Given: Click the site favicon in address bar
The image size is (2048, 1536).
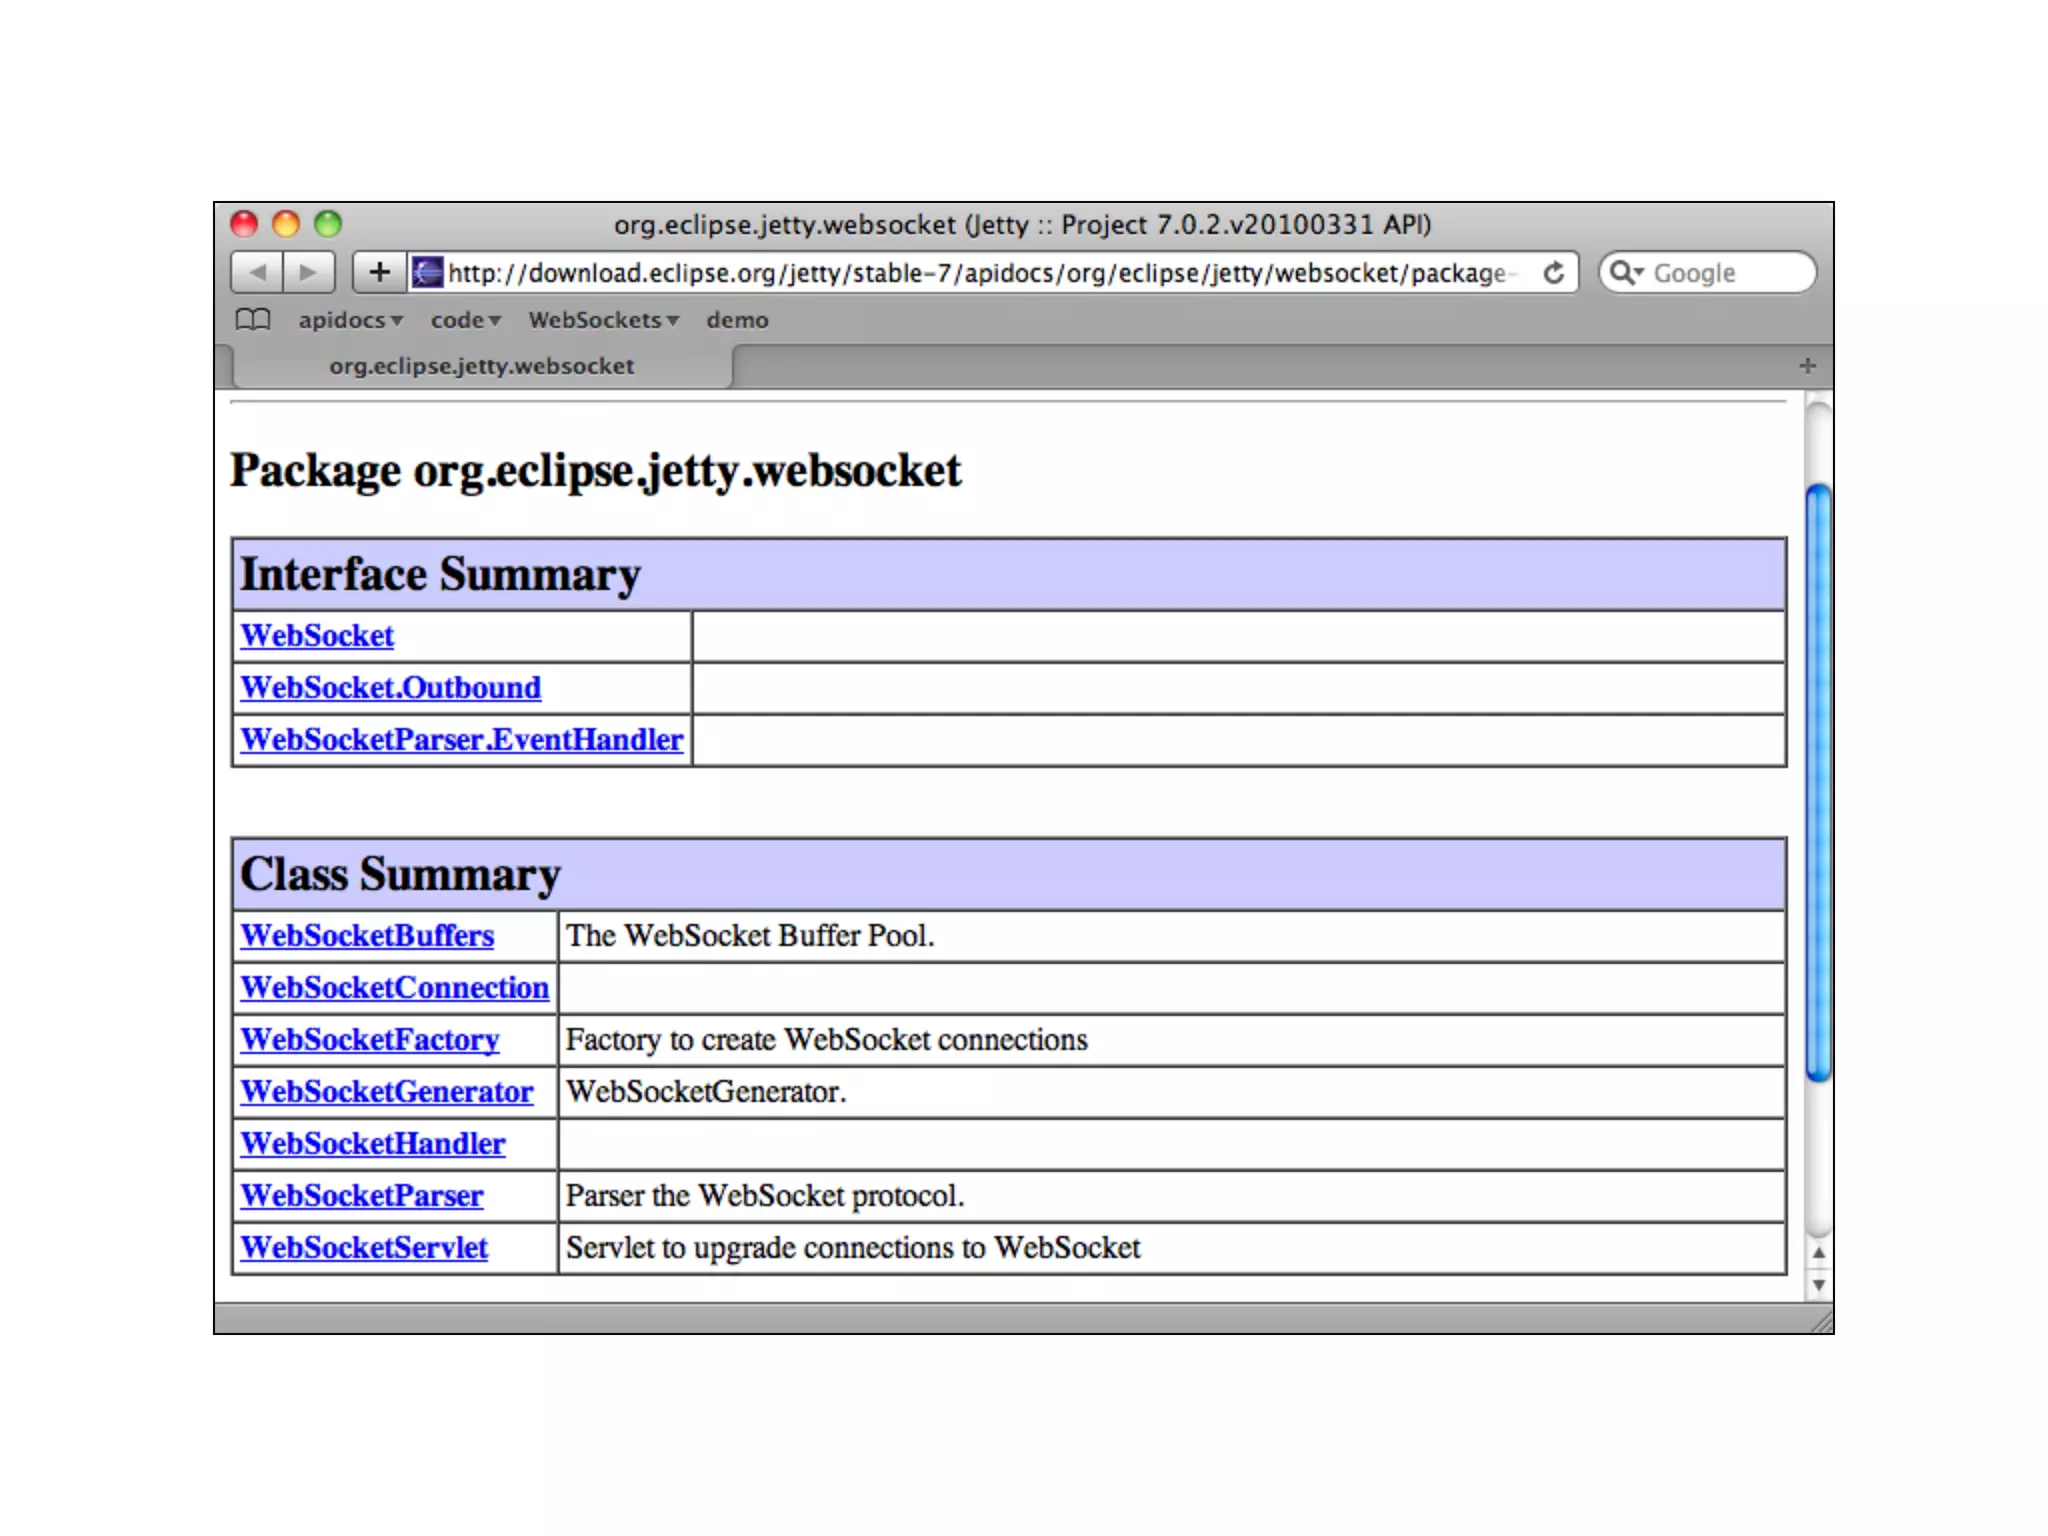Looking at the screenshot, I should pos(428,272).
